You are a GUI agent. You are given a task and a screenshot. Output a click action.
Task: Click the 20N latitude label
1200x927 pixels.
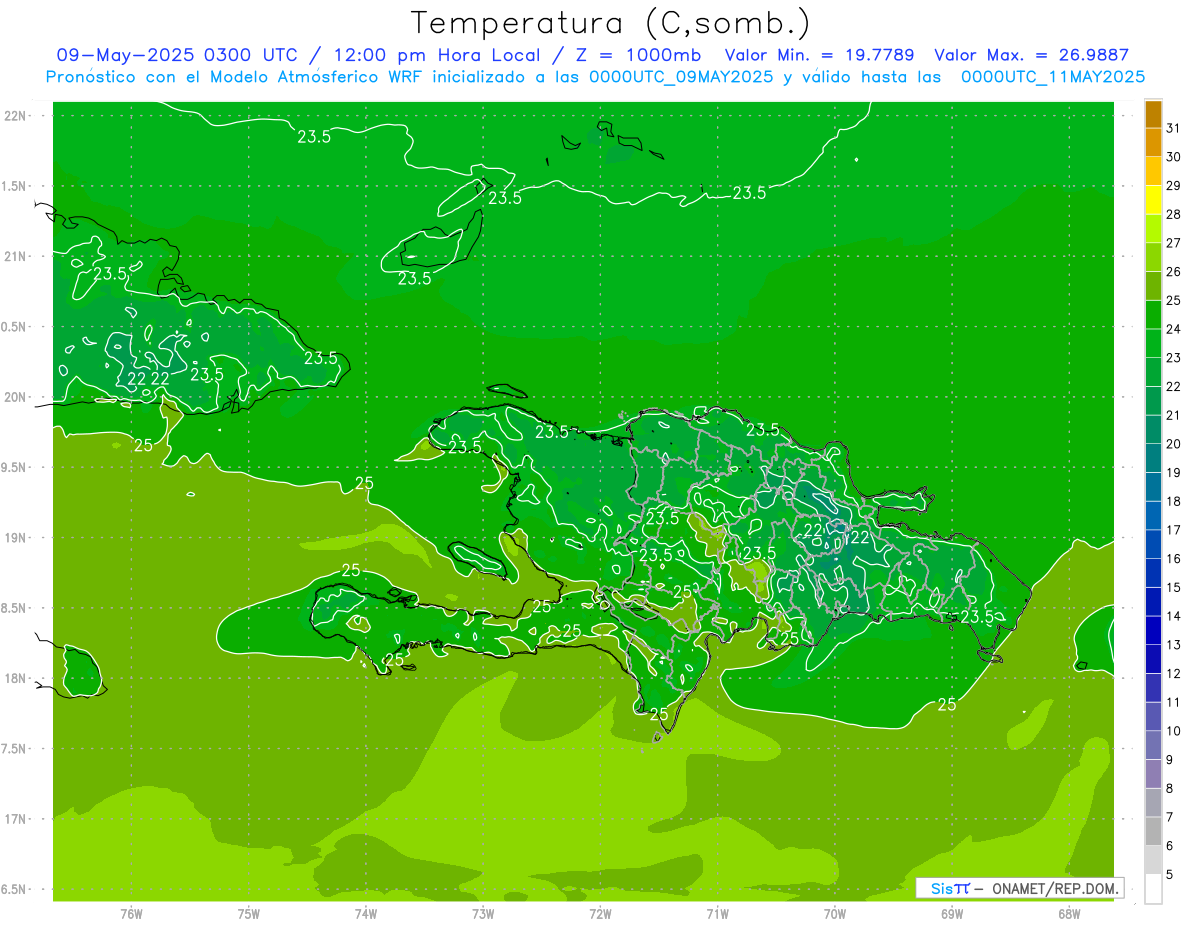[x=15, y=397]
